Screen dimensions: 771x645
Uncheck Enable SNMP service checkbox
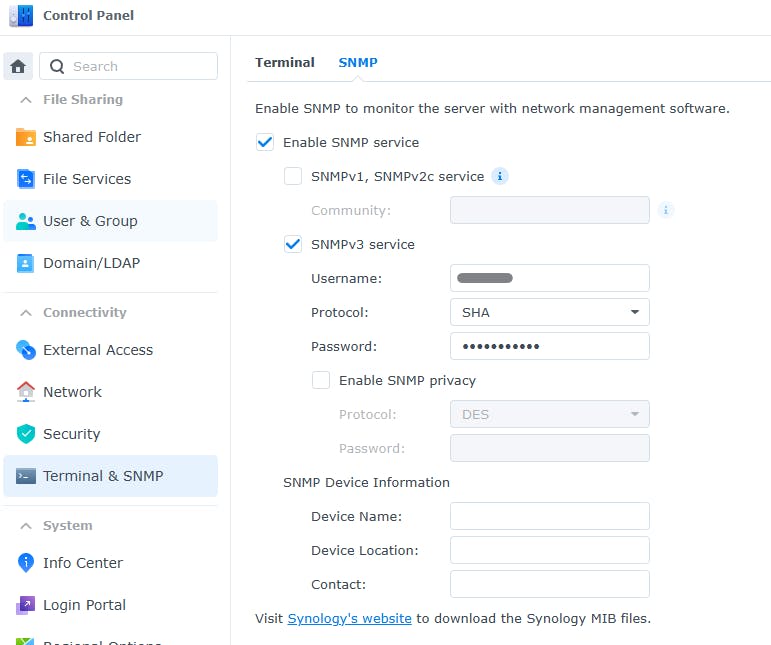click(x=265, y=142)
